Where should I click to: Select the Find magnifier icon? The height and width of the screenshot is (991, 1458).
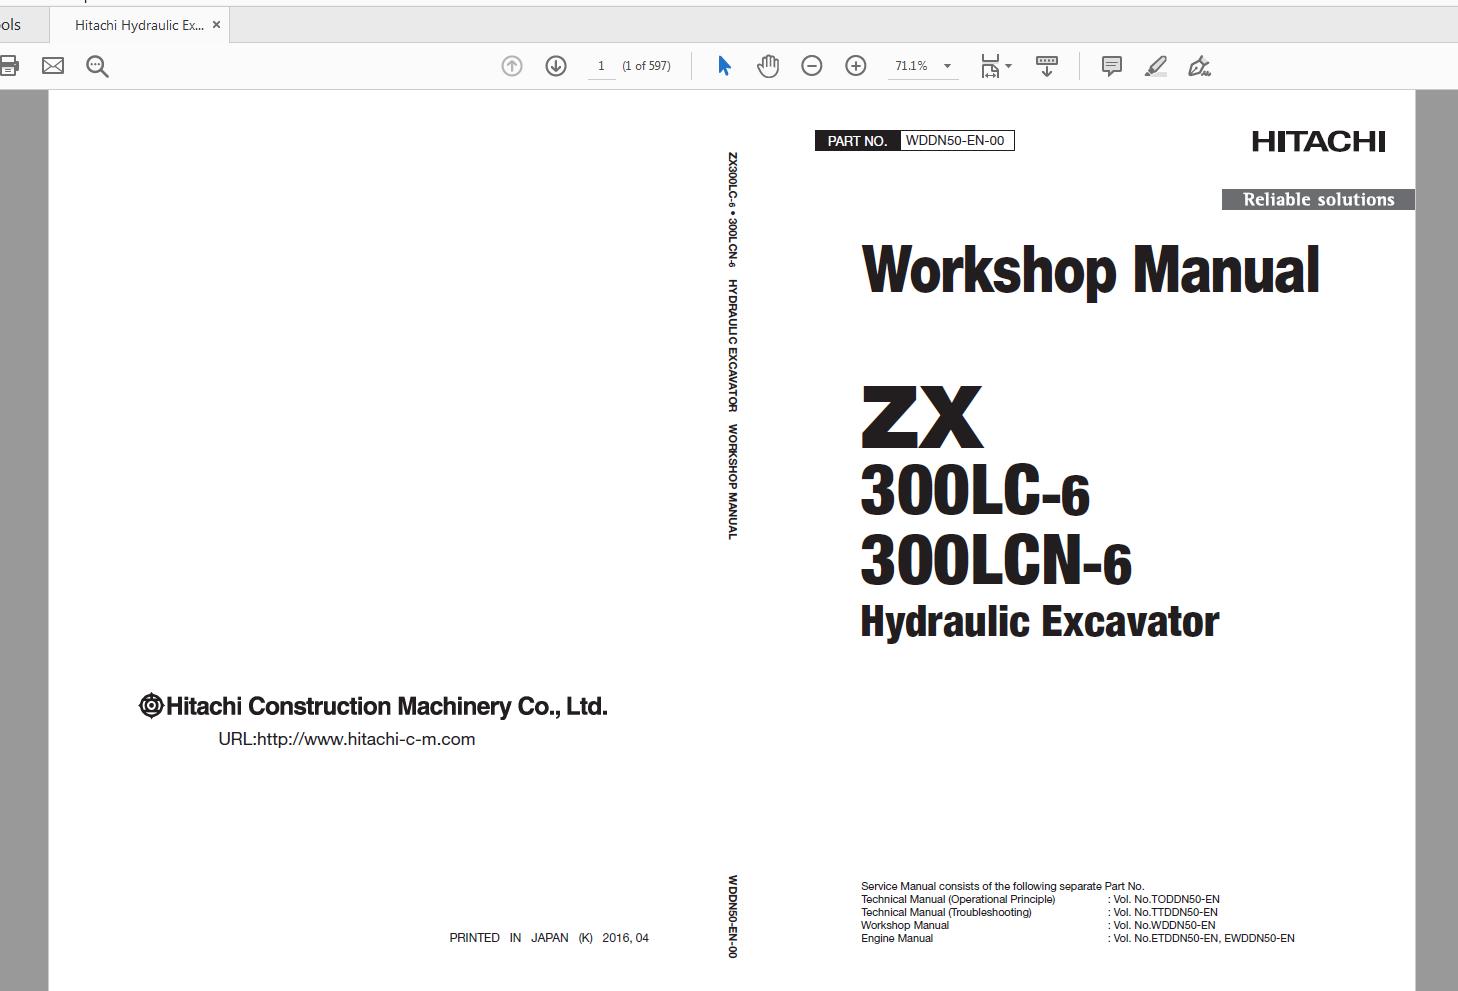point(96,65)
